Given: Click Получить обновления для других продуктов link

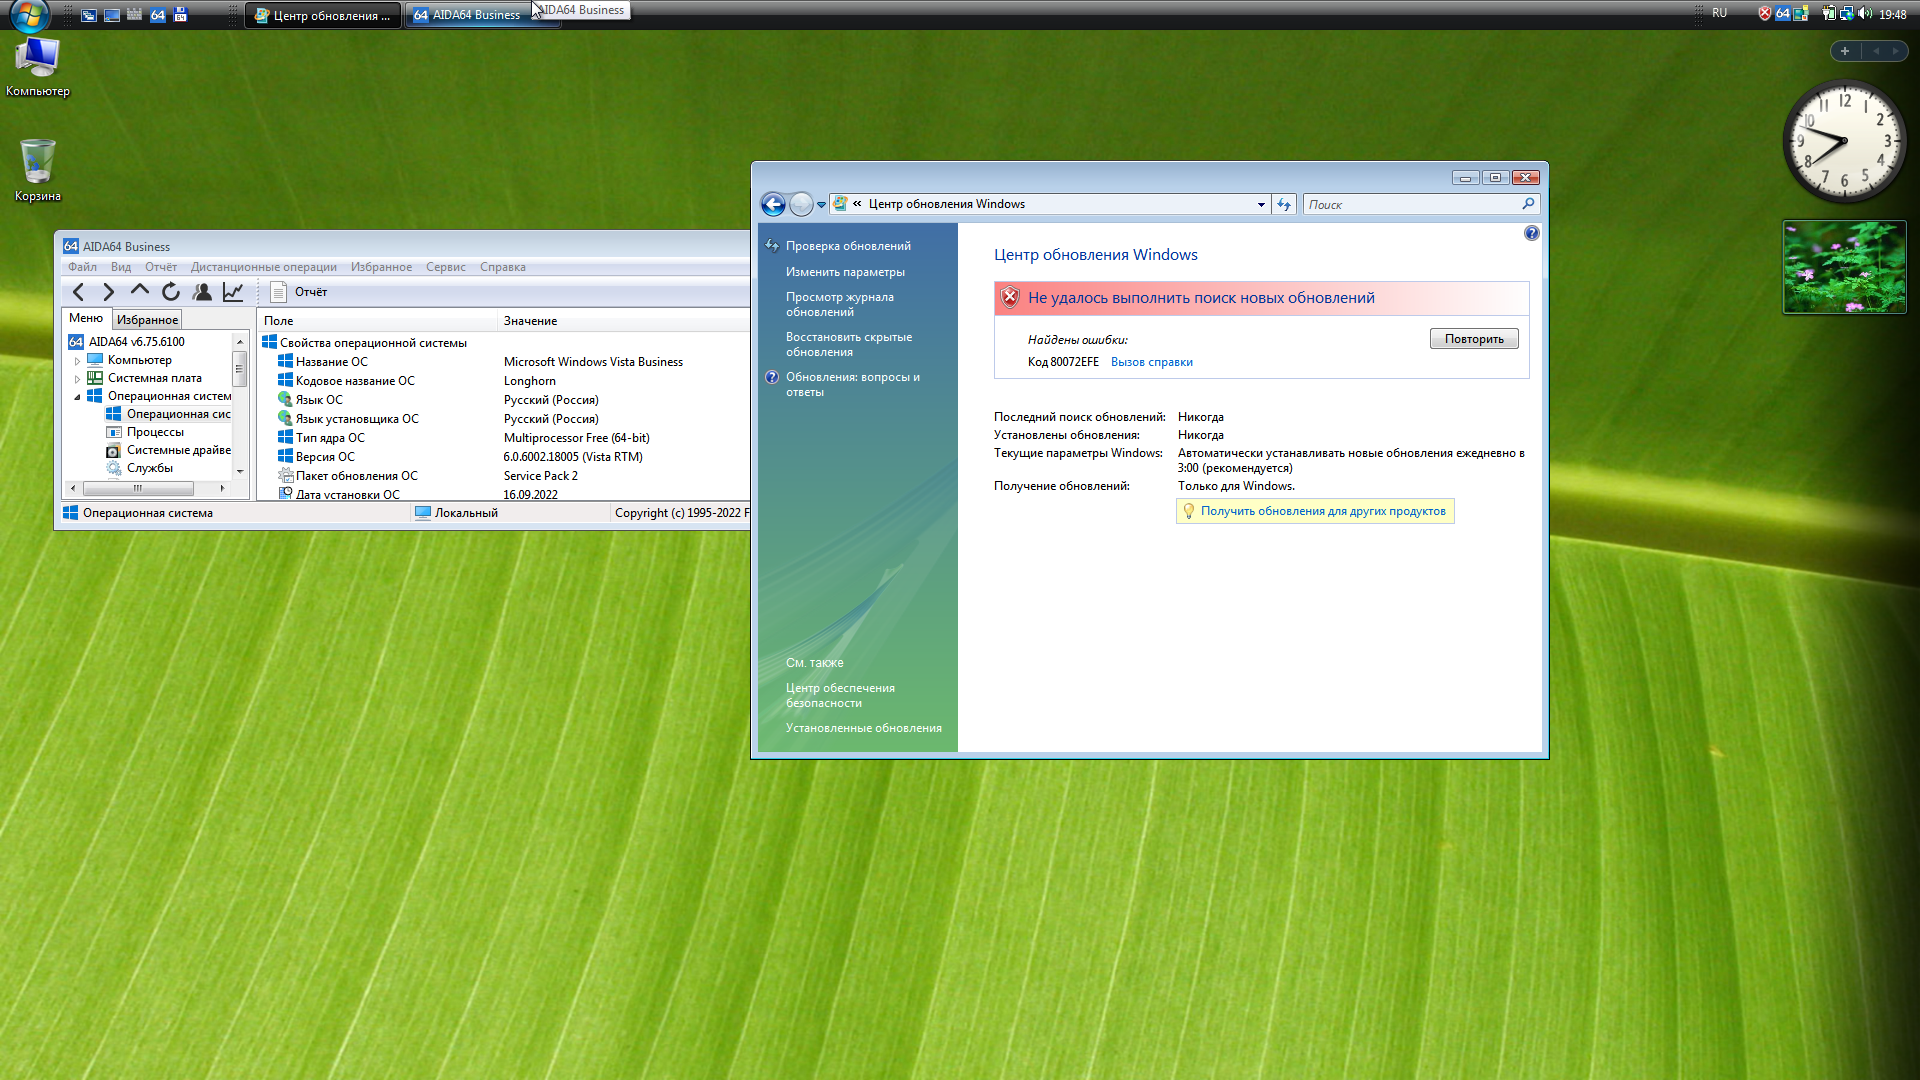Looking at the screenshot, I should coord(1322,511).
